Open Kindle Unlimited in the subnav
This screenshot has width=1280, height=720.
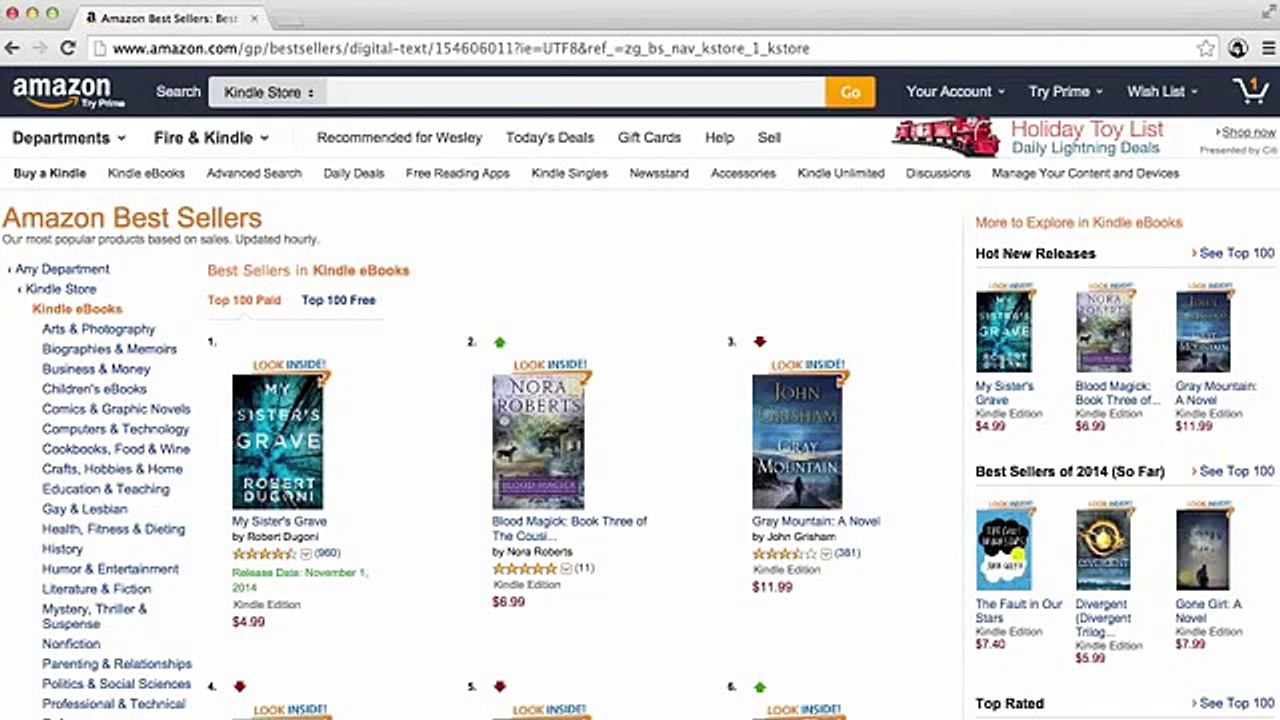(x=841, y=173)
